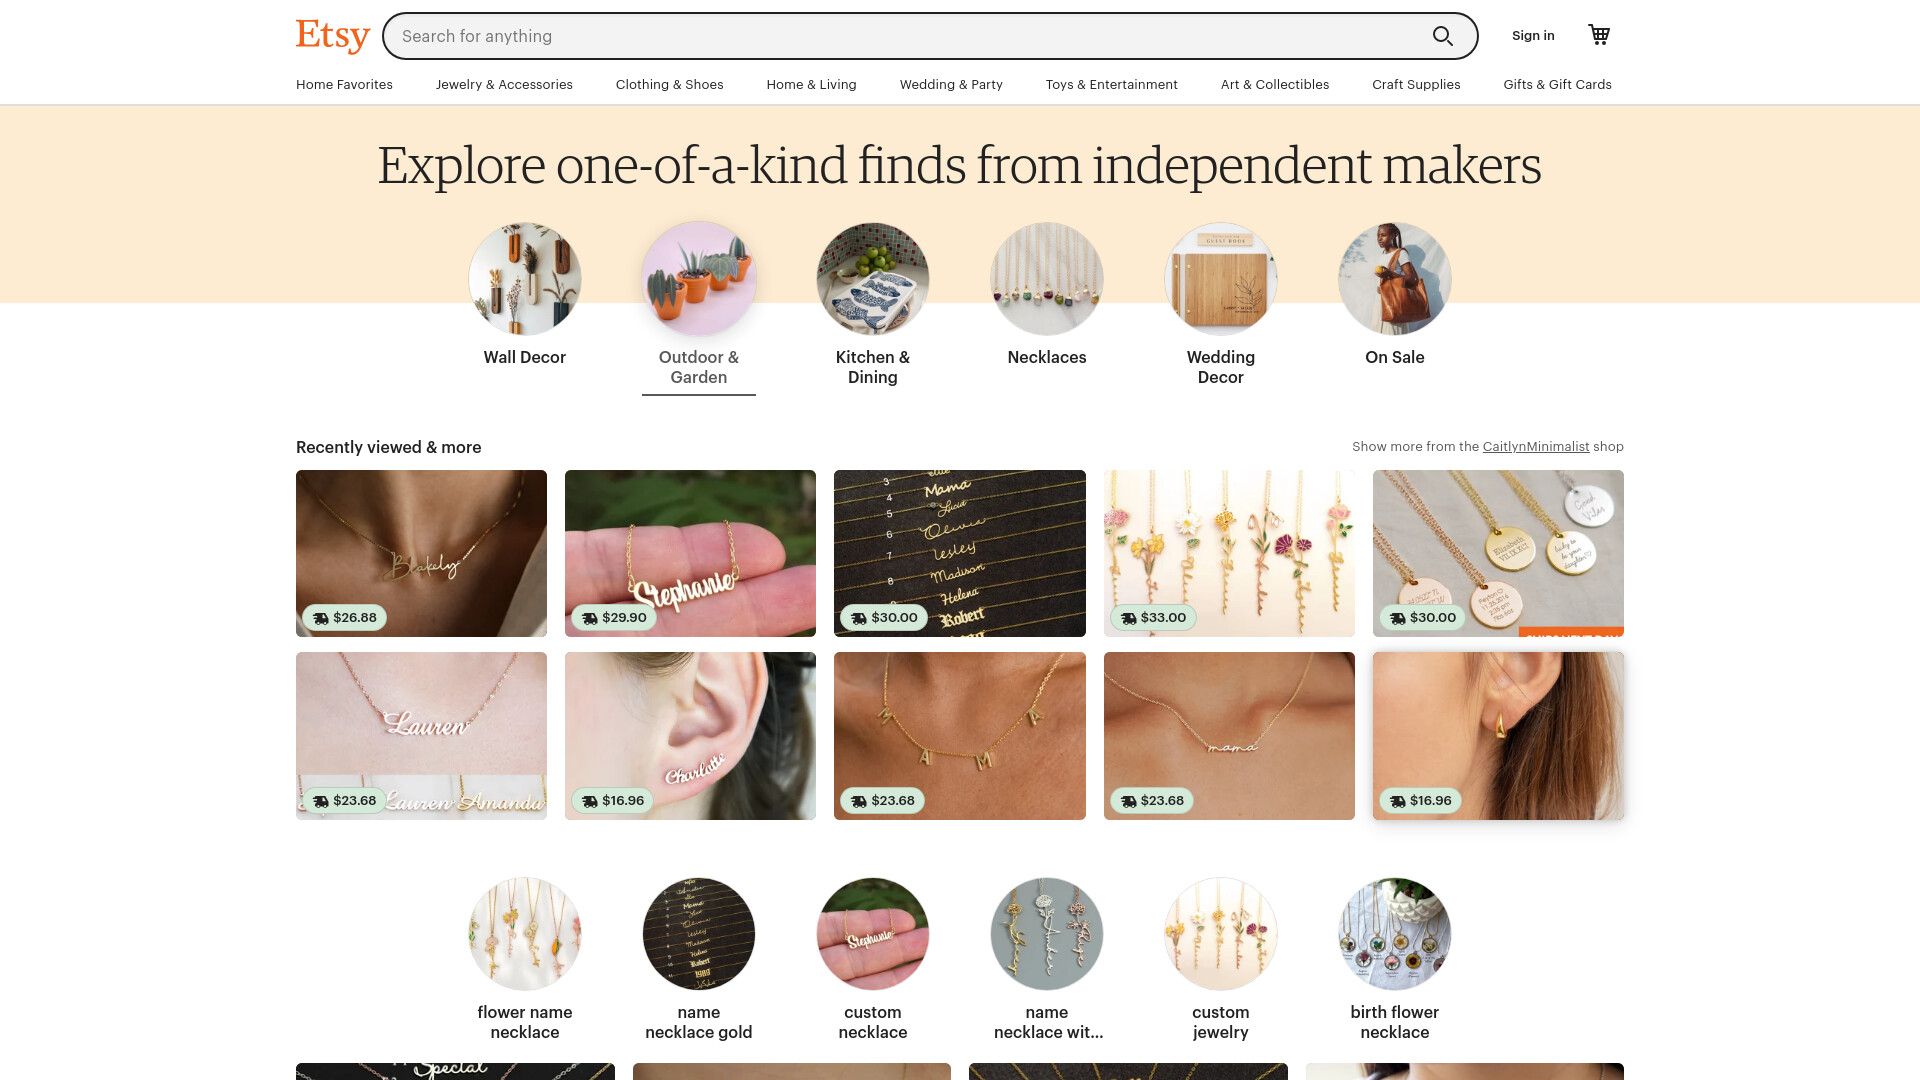Click the magnifying glass search icon

[1442, 36]
